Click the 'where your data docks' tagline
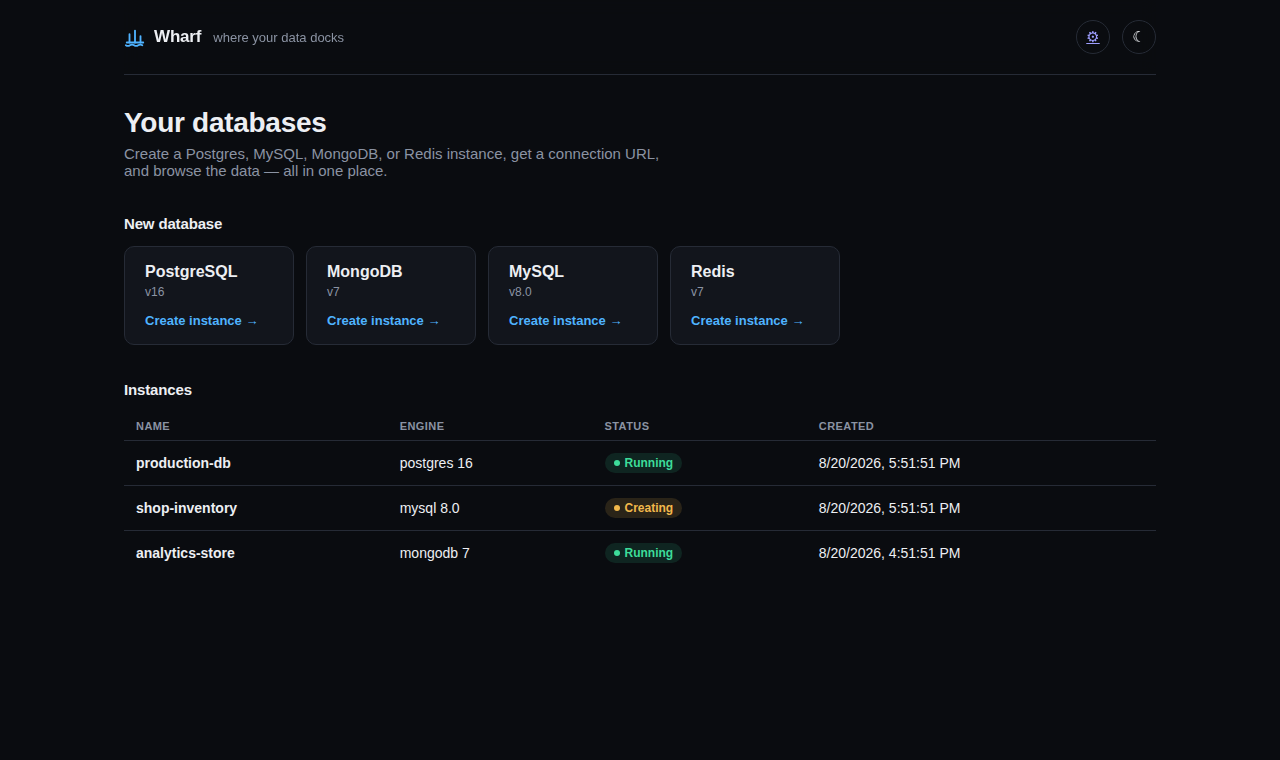This screenshot has height=760, width=1280. (x=278, y=38)
